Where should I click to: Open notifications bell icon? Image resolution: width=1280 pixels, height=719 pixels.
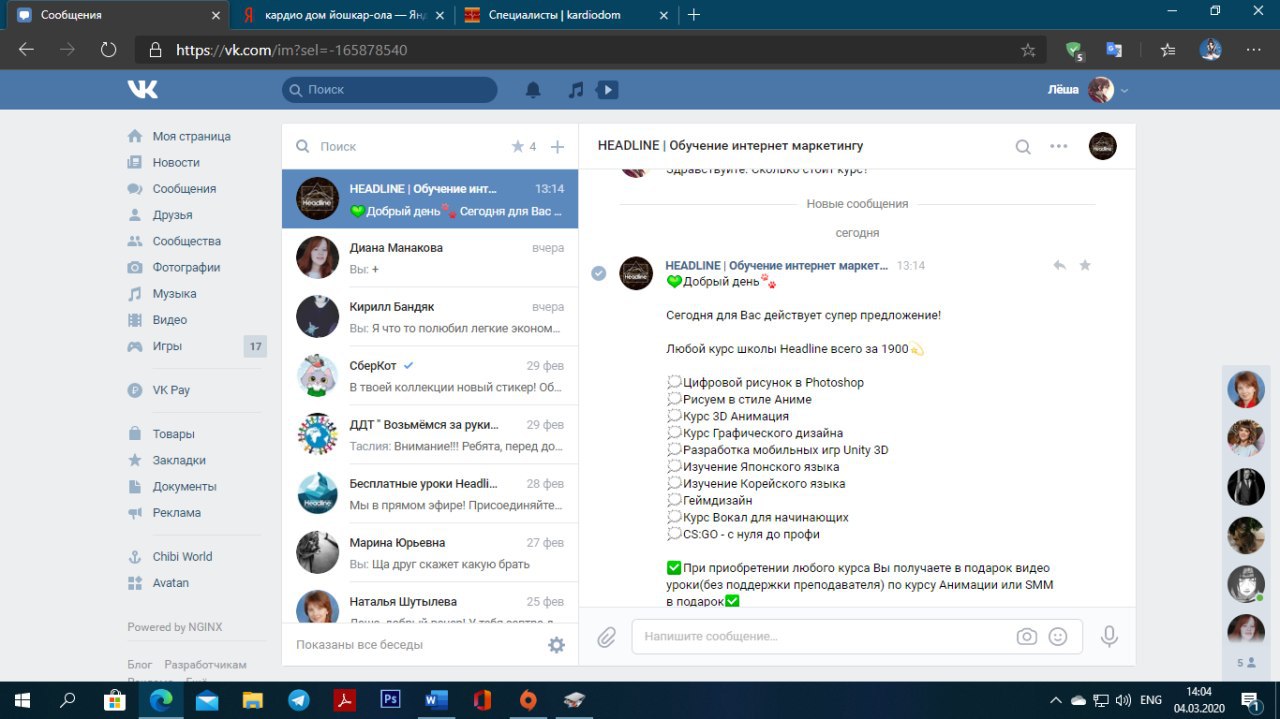coord(533,90)
